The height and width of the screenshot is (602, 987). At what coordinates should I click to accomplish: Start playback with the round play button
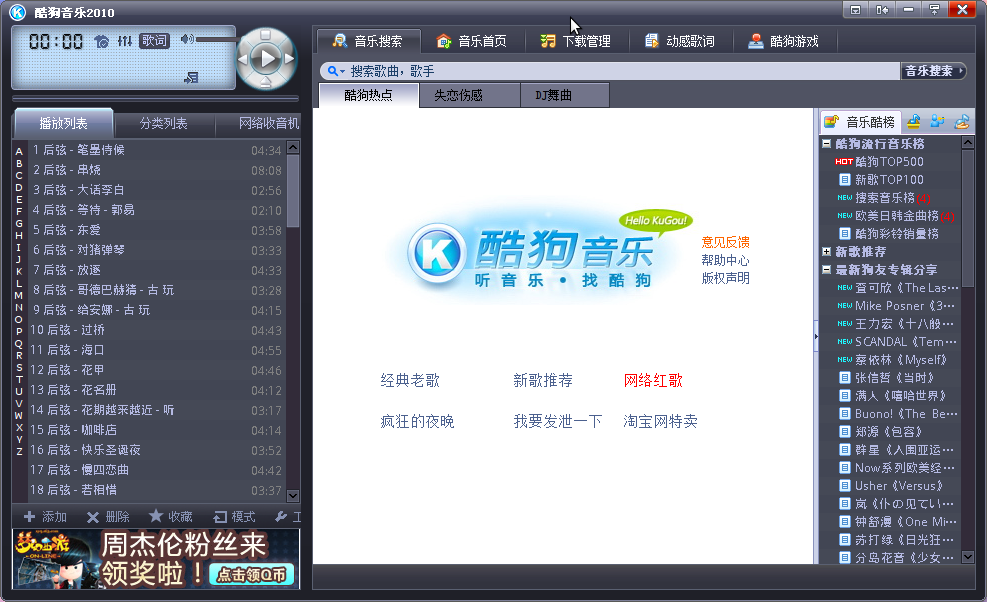point(266,59)
